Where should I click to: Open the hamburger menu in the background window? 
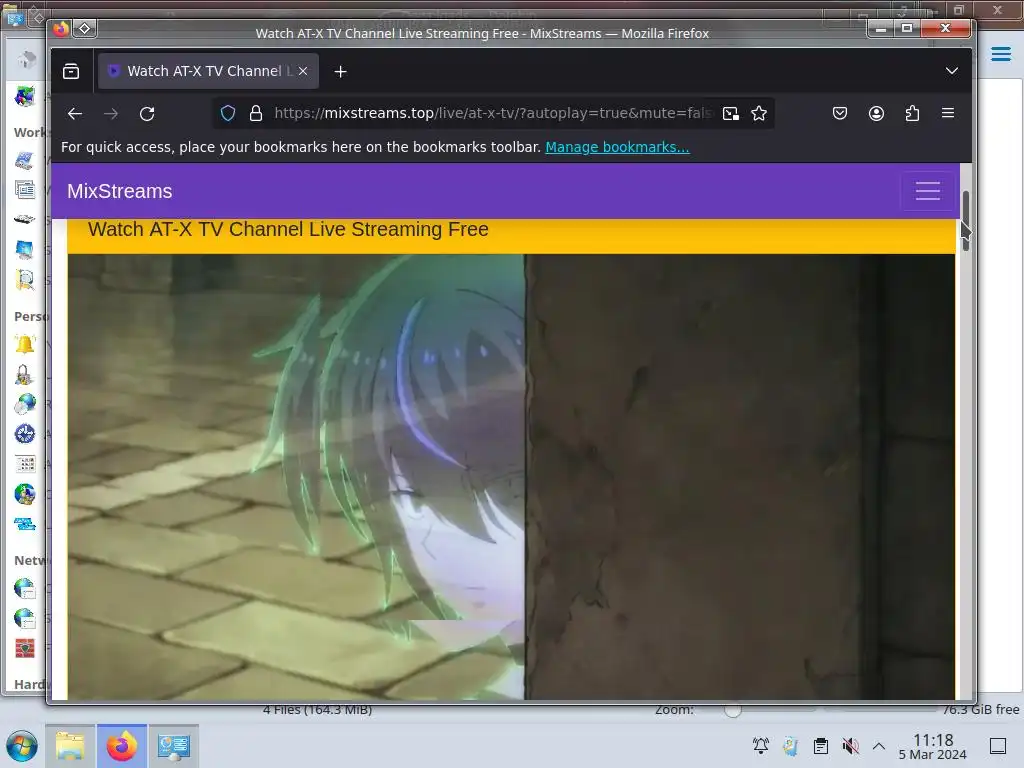click(x=1000, y=54)
